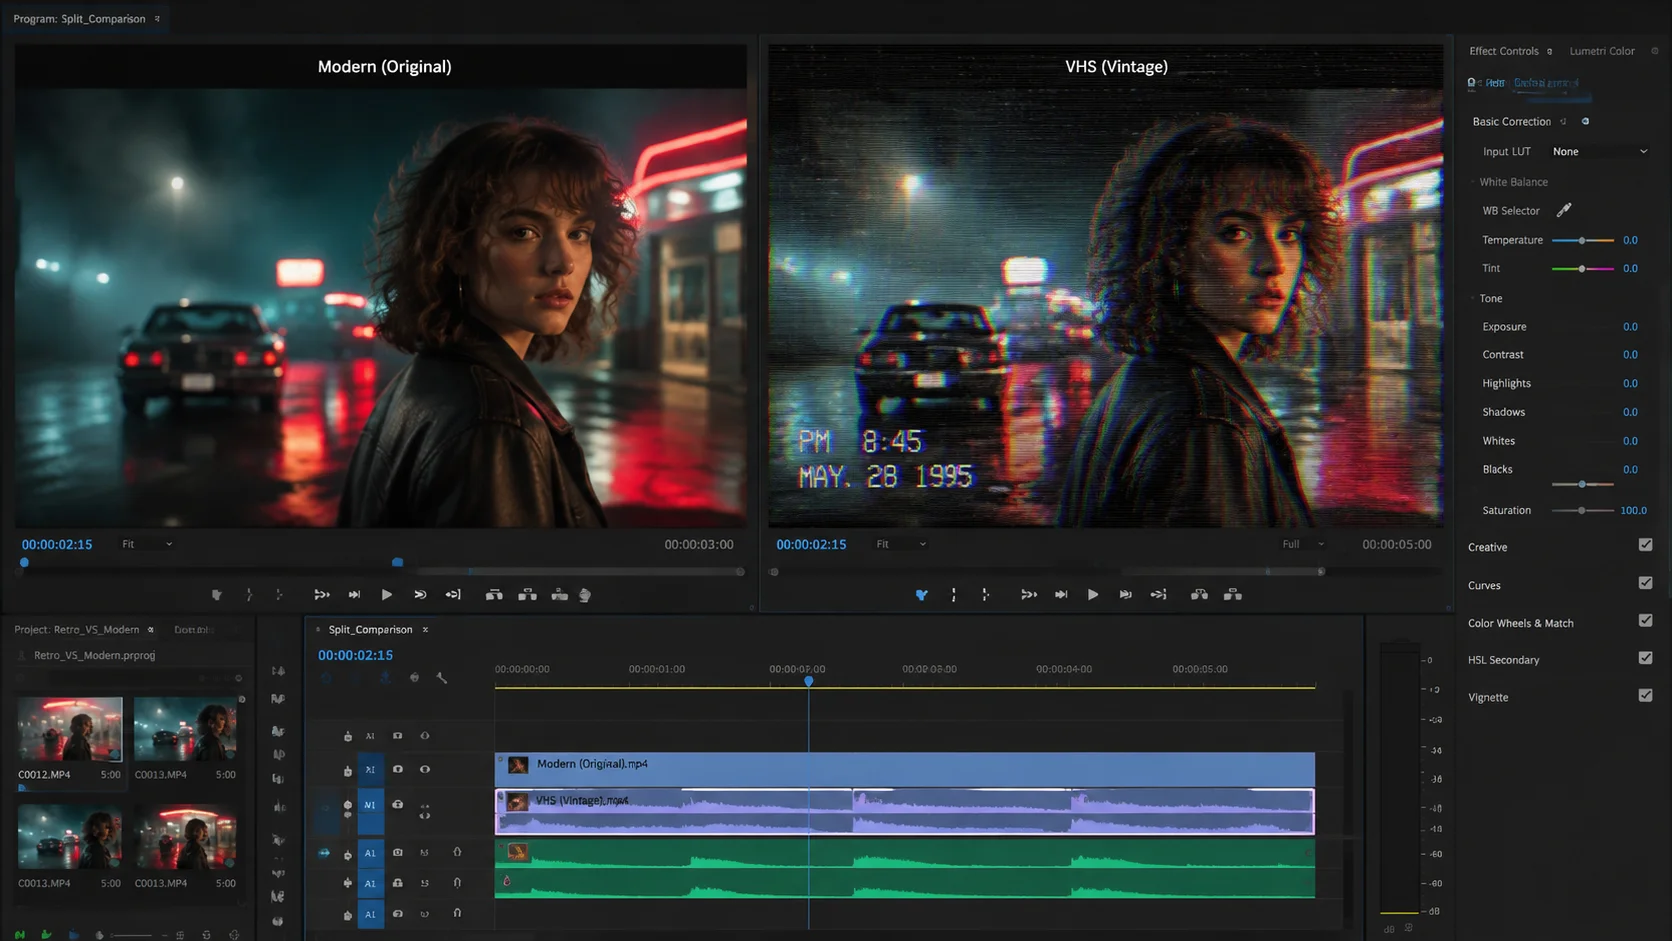This screenshot has height=941, width=1672.
Task: Add marker in Modern (Original) monitor
Action: click(216, 595)
